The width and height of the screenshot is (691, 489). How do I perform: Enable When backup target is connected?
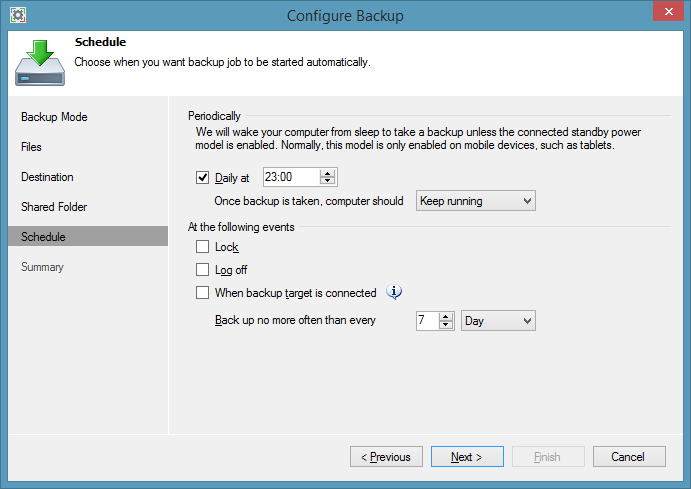pos(203,293)
